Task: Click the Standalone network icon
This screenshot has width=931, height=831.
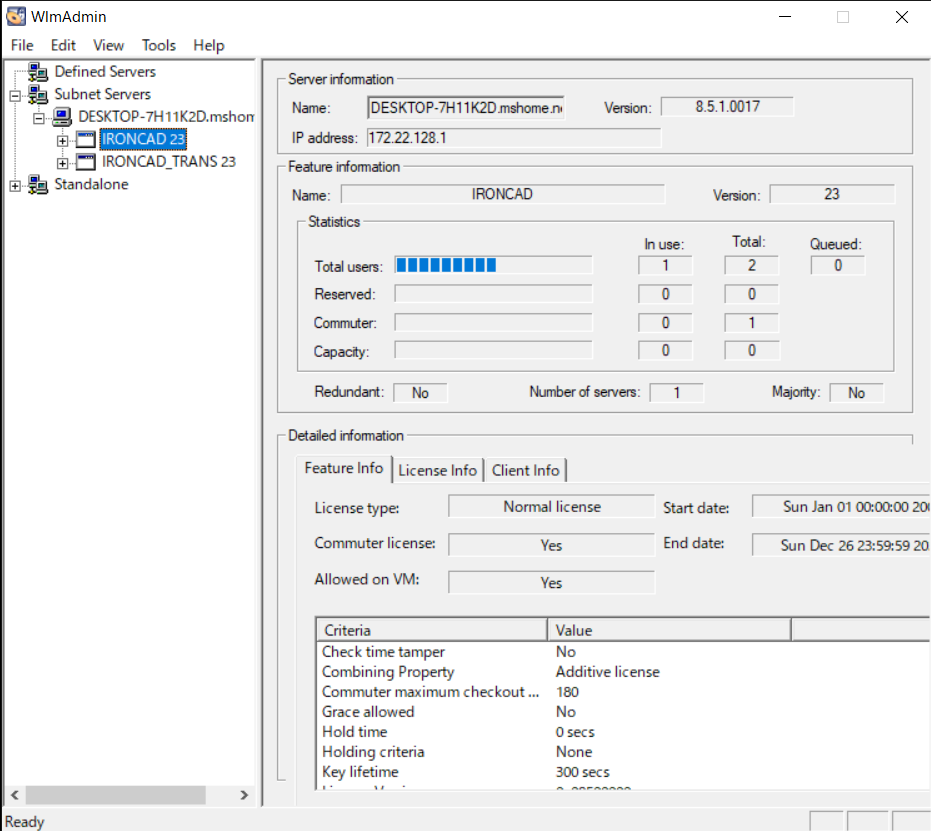Action: [x=38, y=185]
